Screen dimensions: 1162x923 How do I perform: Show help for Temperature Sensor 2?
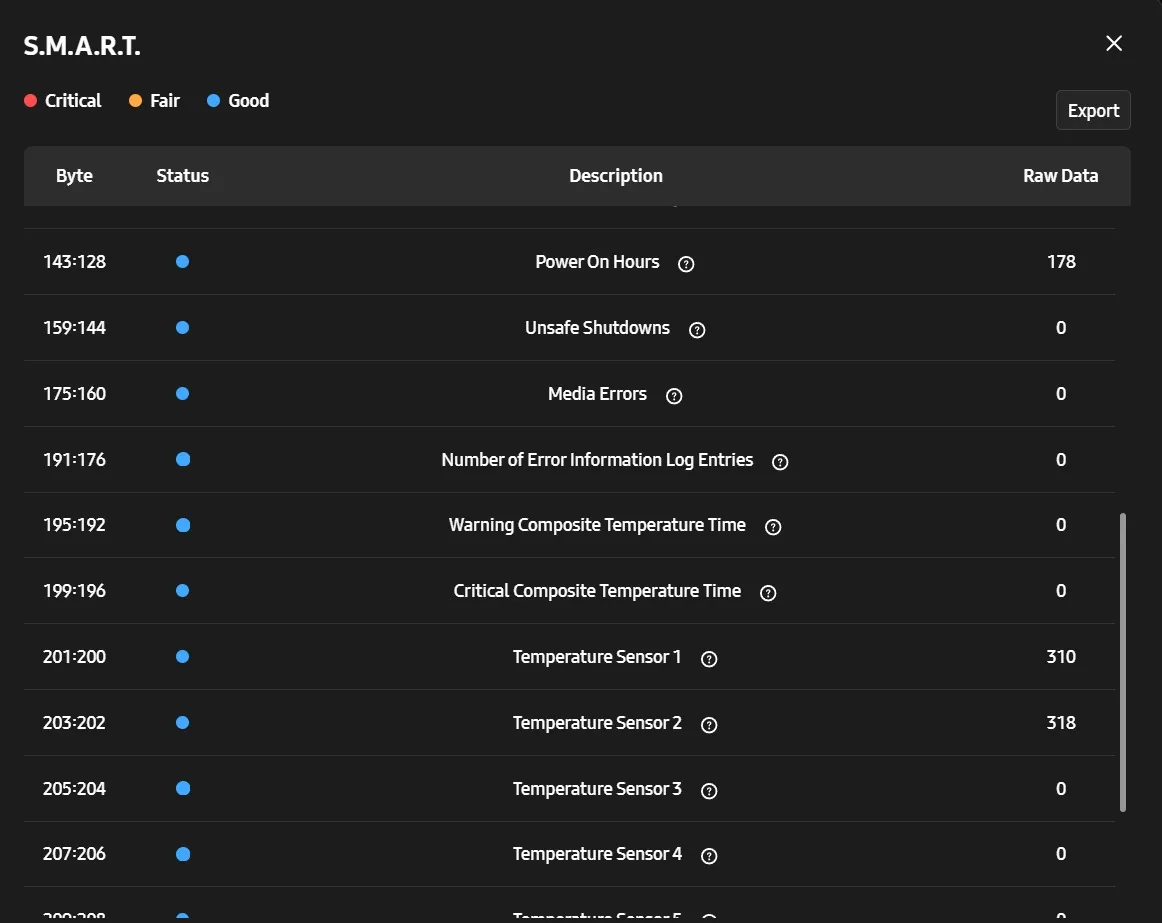pos(709,725)
